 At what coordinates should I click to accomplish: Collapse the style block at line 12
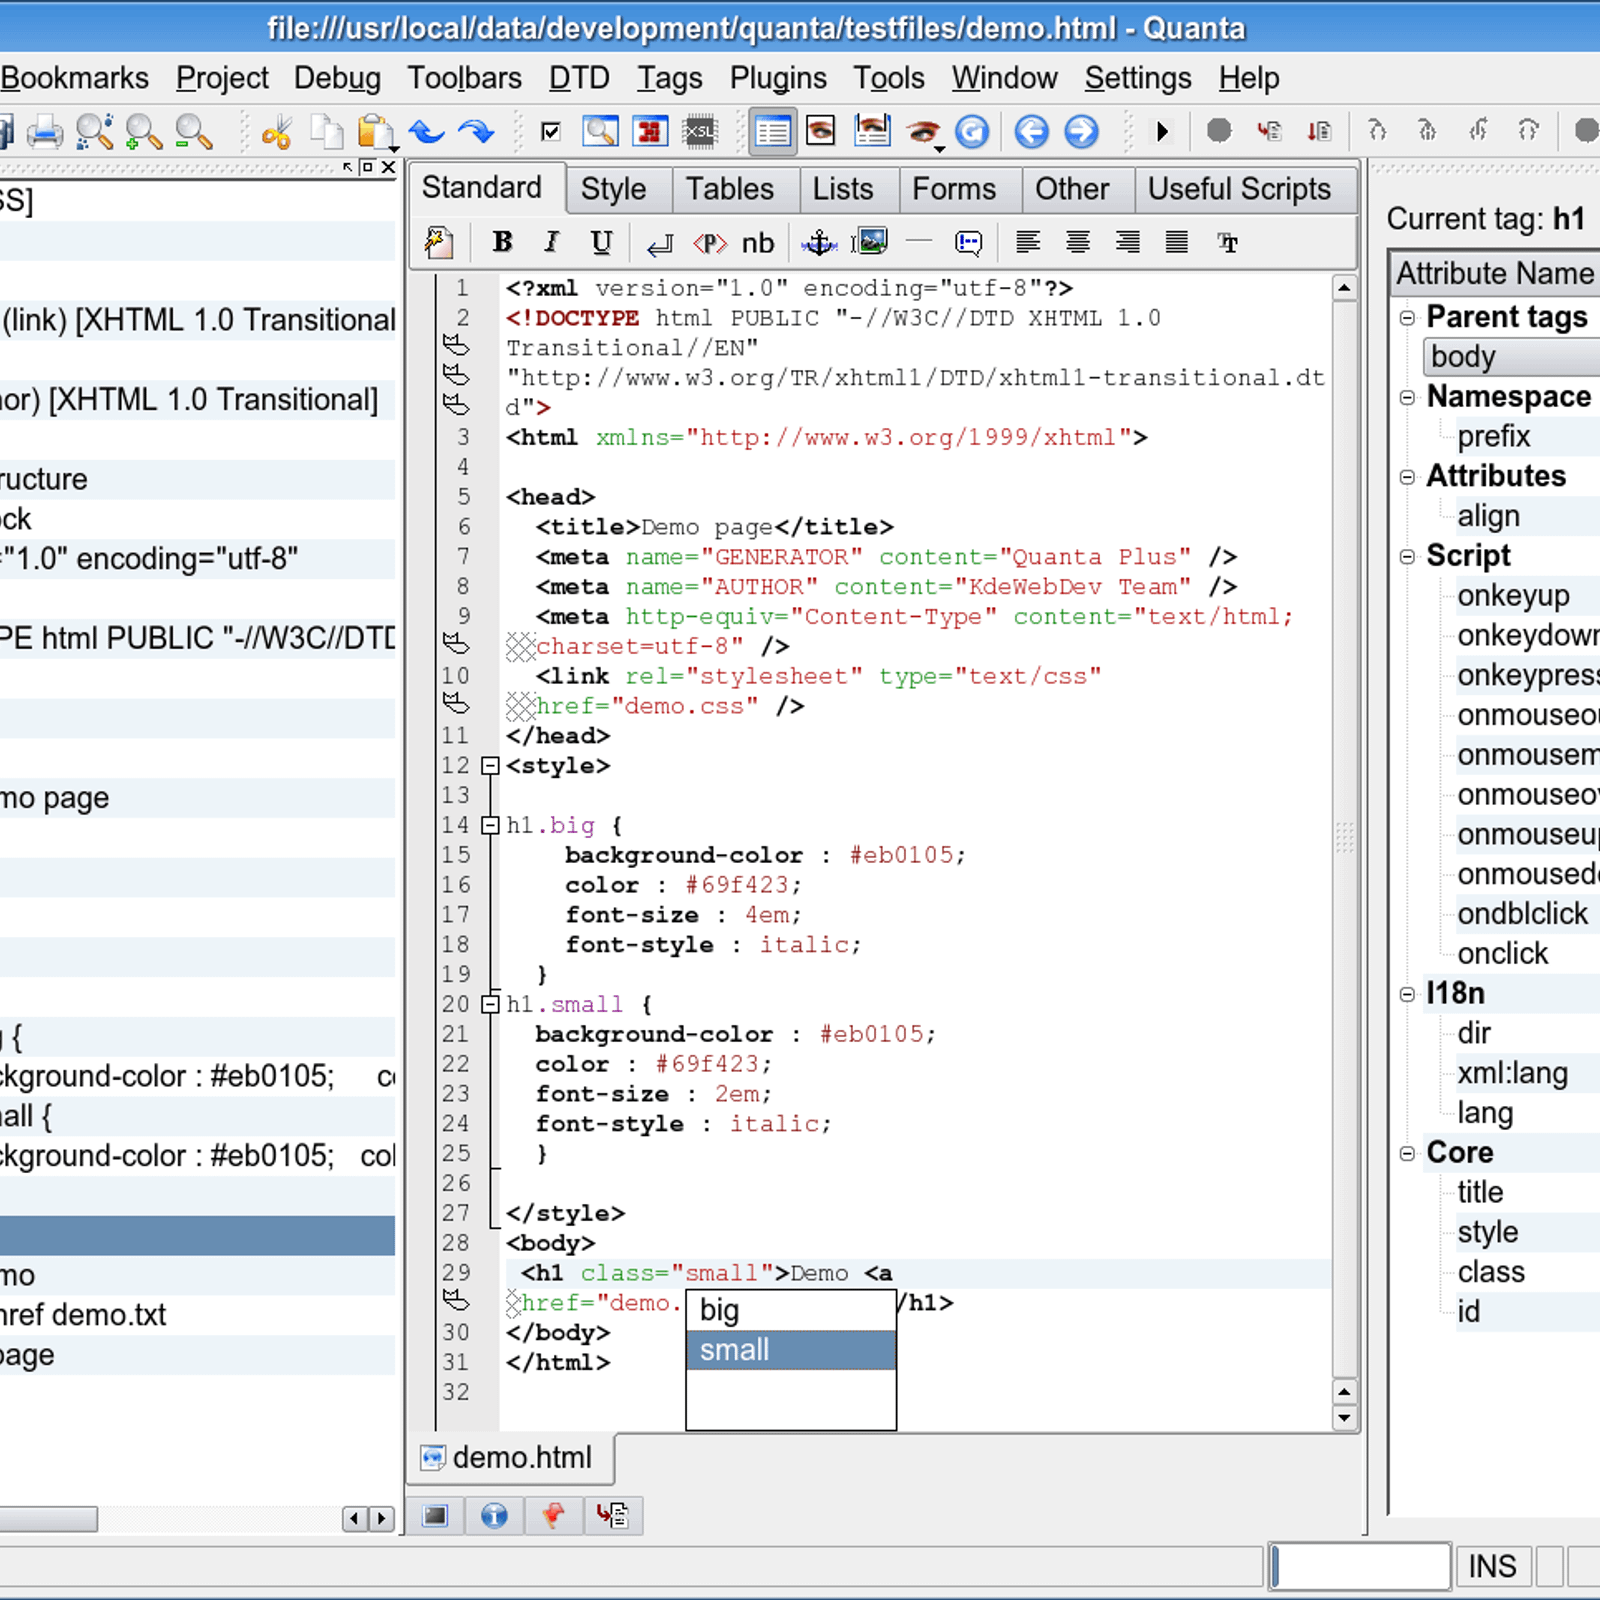click(490, 766)
